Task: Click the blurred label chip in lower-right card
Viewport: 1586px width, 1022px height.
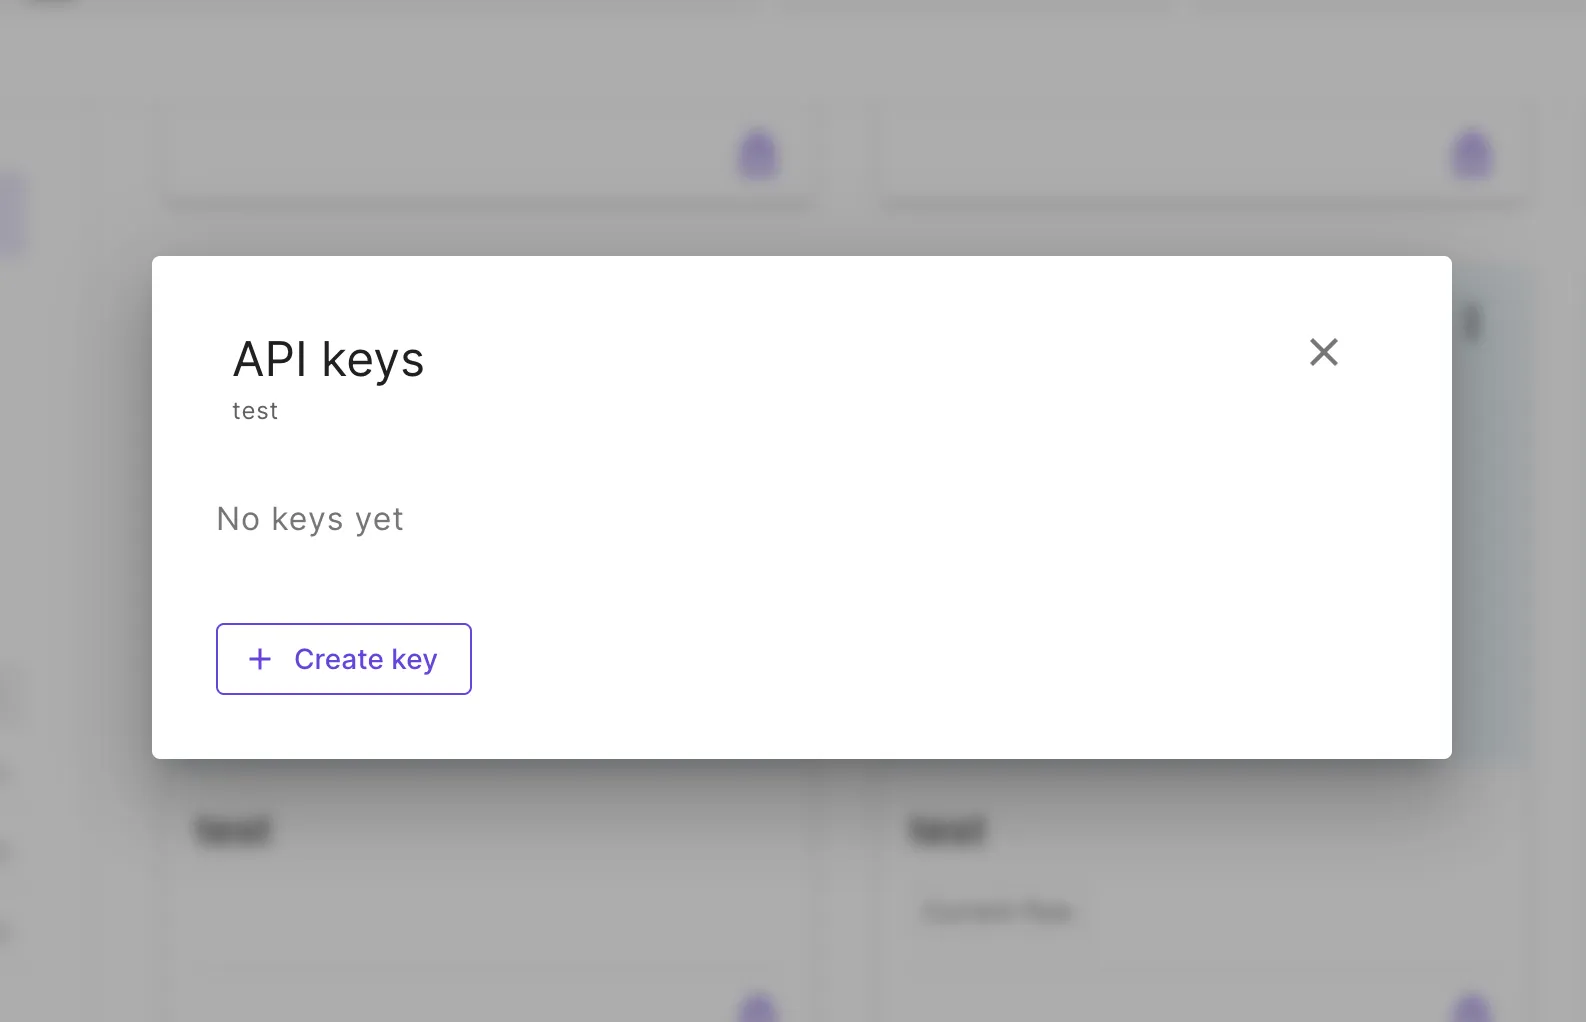Action: (997, 912)
